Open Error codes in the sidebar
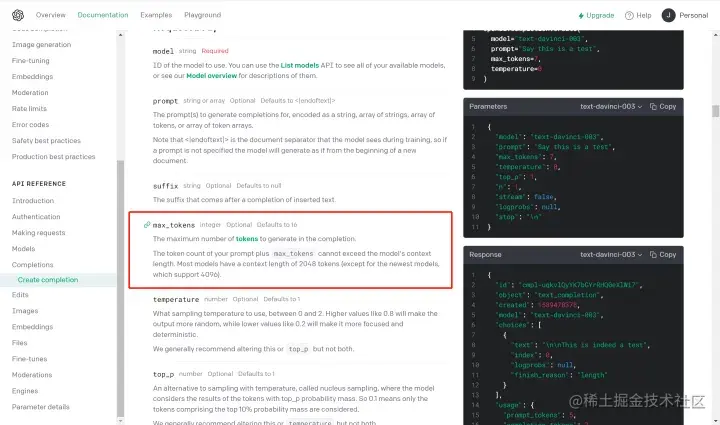 pos(30,125)
